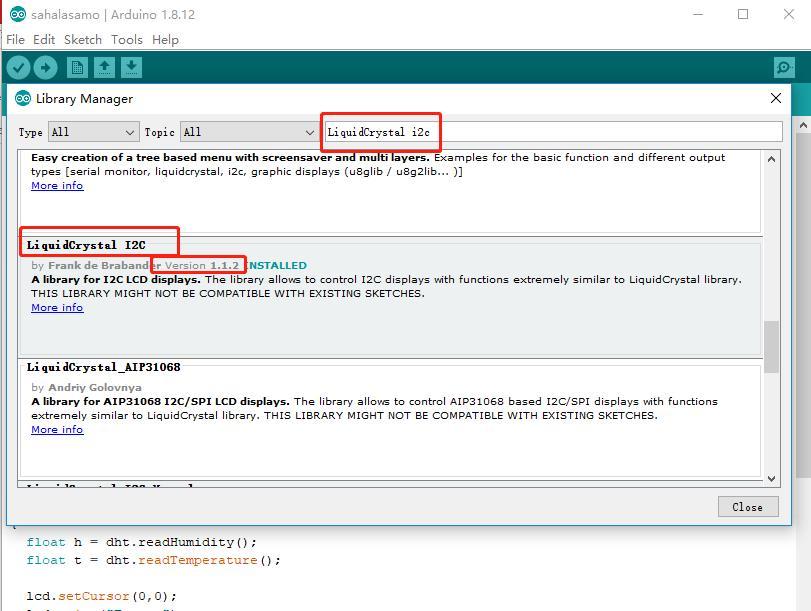Click the library list scroll up arrow
This screenshot has height=611, width=811.
tap(771, 159)
